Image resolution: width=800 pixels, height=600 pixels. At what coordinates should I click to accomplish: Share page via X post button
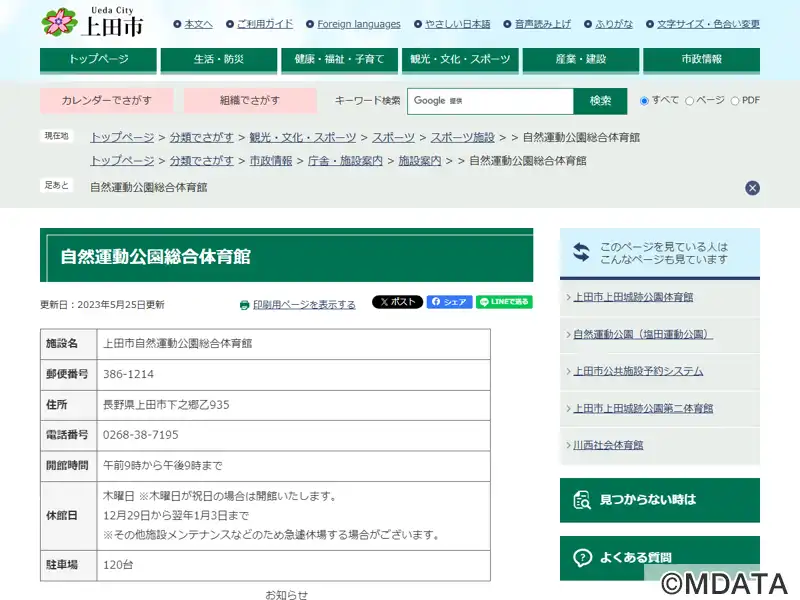[397, 302]
